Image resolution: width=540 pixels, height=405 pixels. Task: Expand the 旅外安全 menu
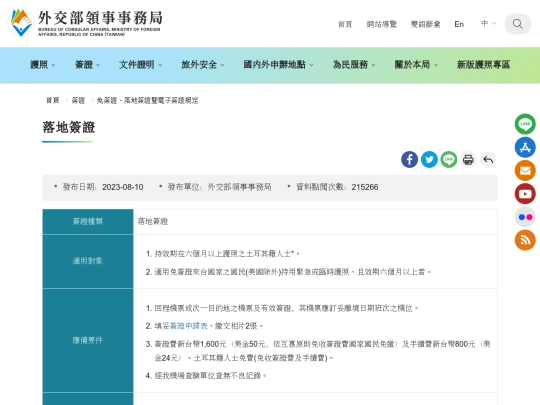(202, 65)
